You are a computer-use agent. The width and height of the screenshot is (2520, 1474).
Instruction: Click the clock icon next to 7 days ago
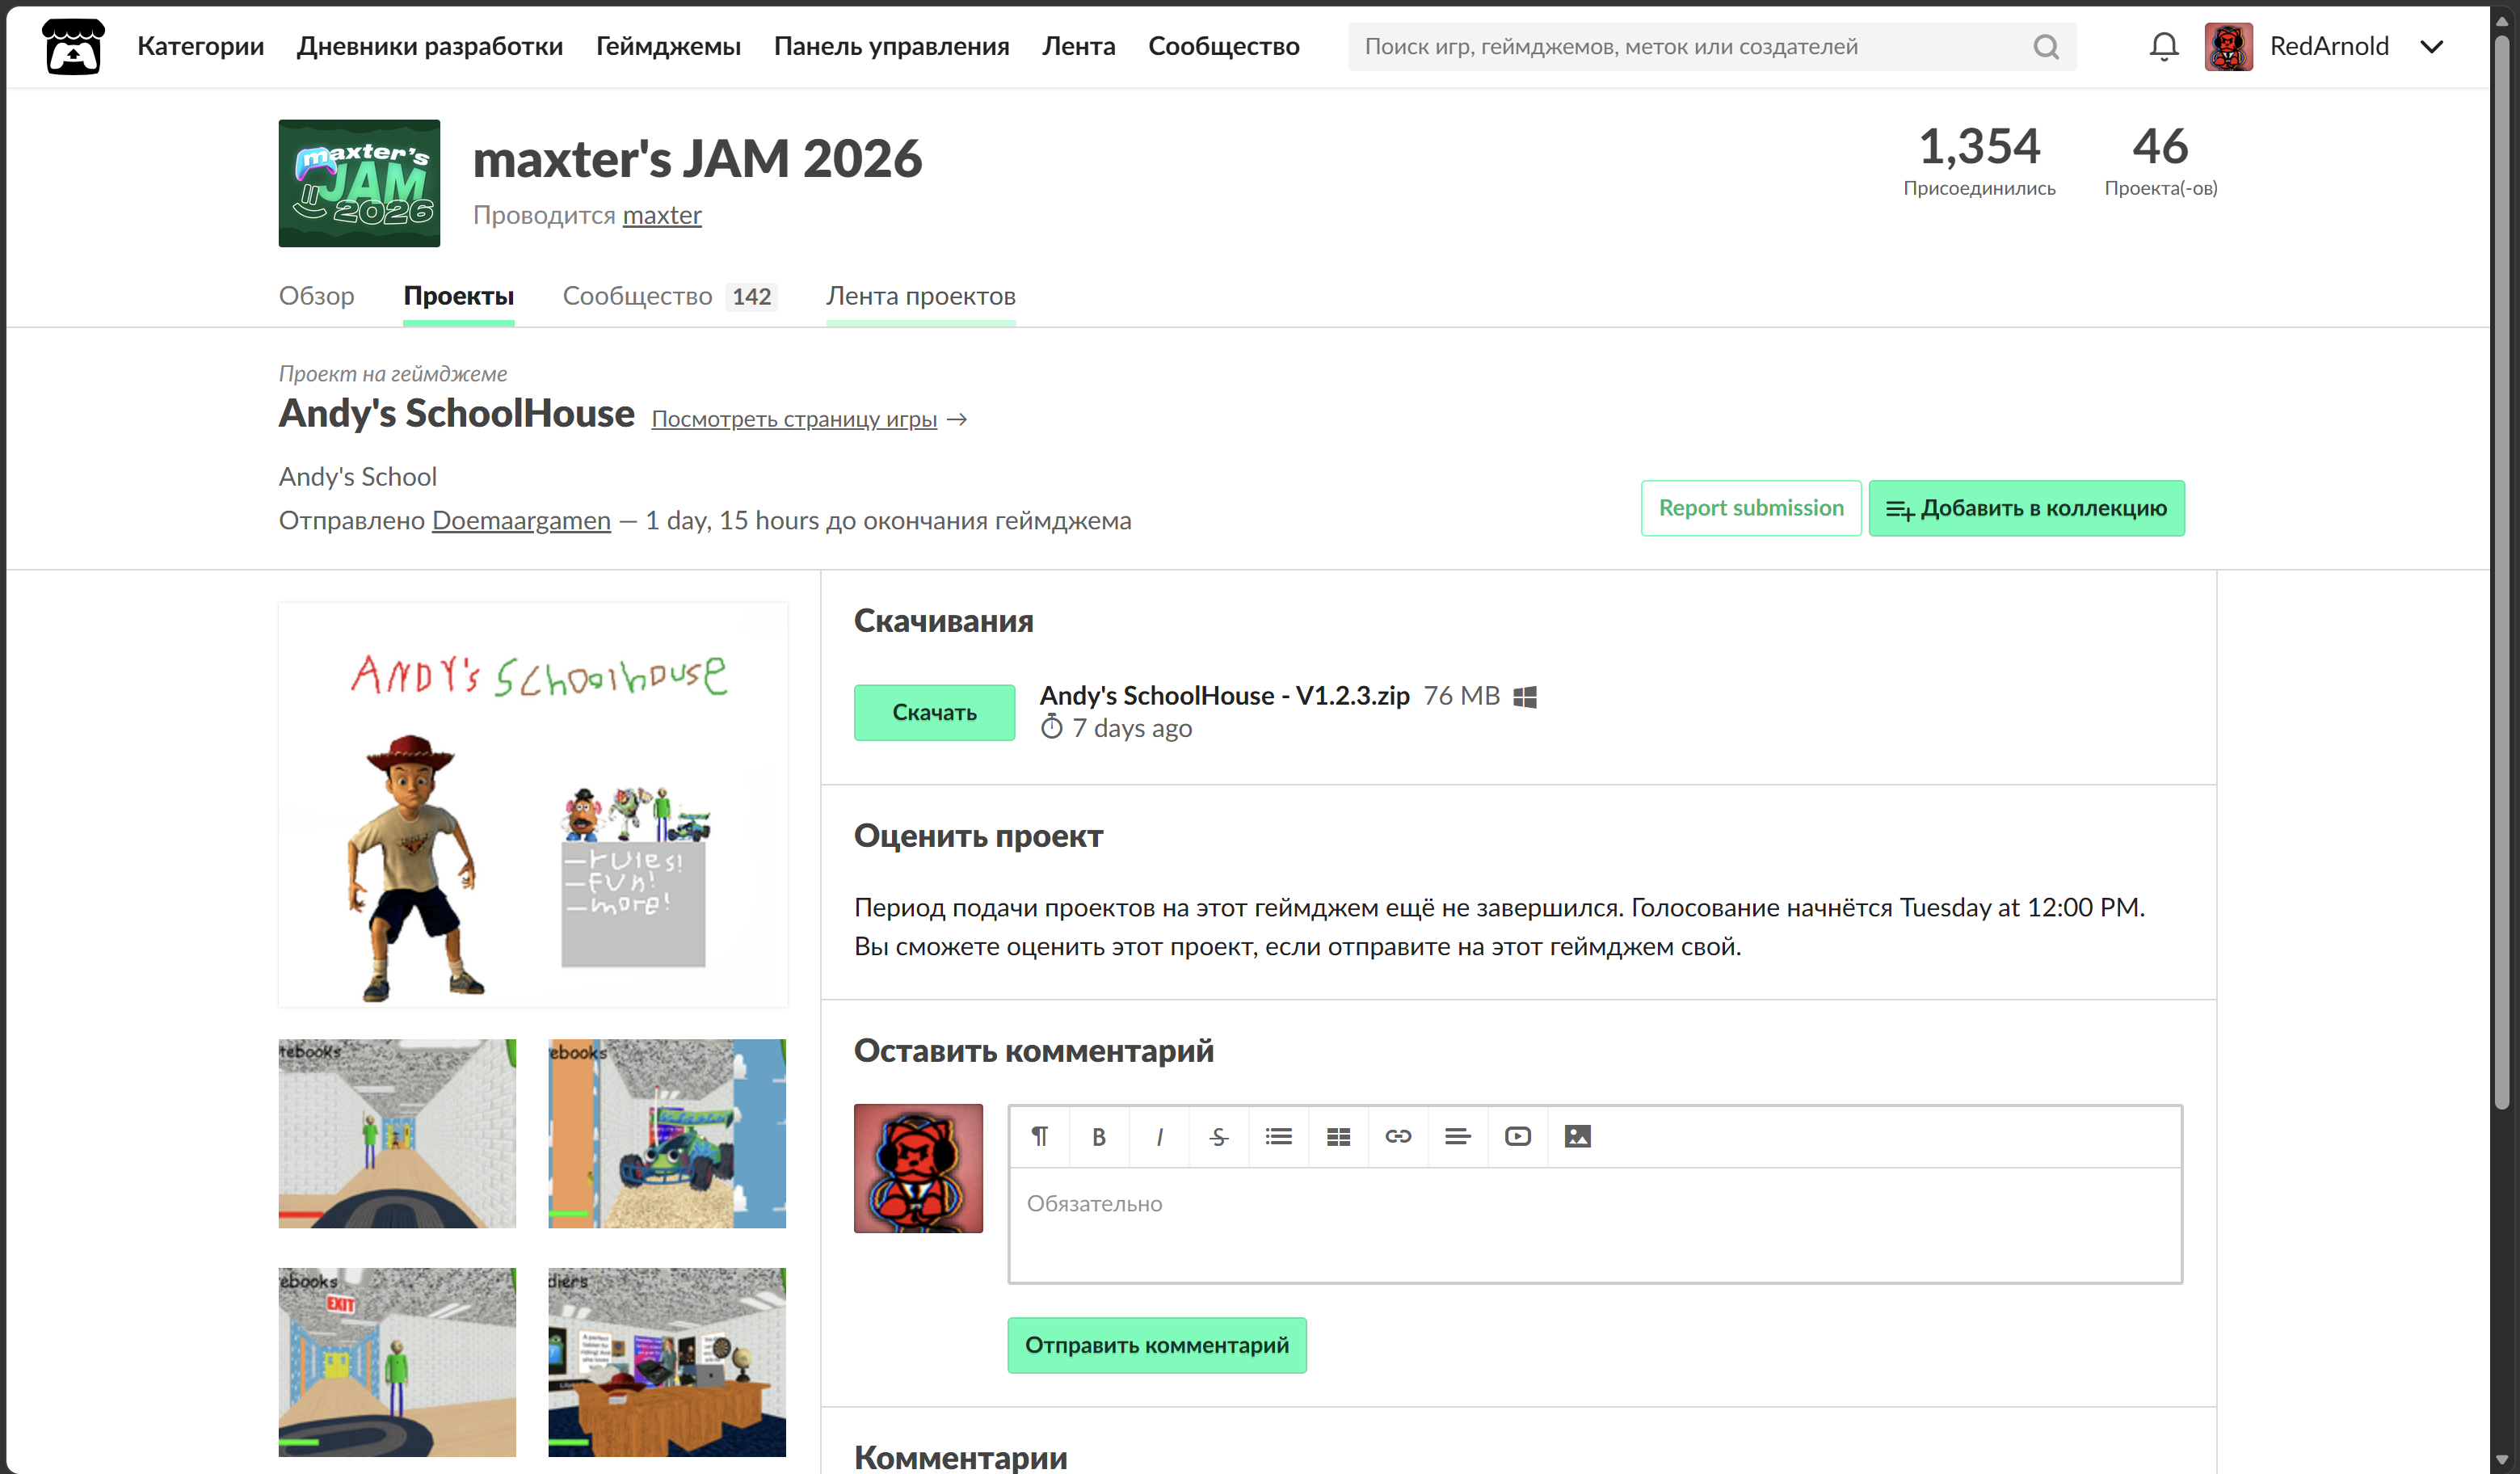pos(1052,727)
